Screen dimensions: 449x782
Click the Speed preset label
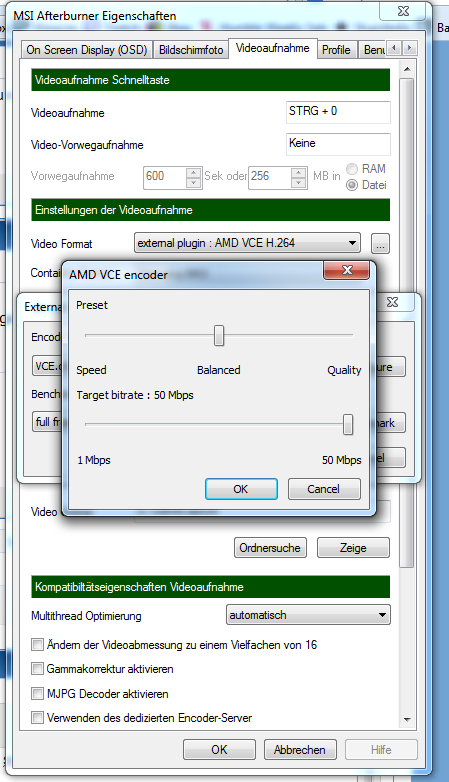[91, 370]
